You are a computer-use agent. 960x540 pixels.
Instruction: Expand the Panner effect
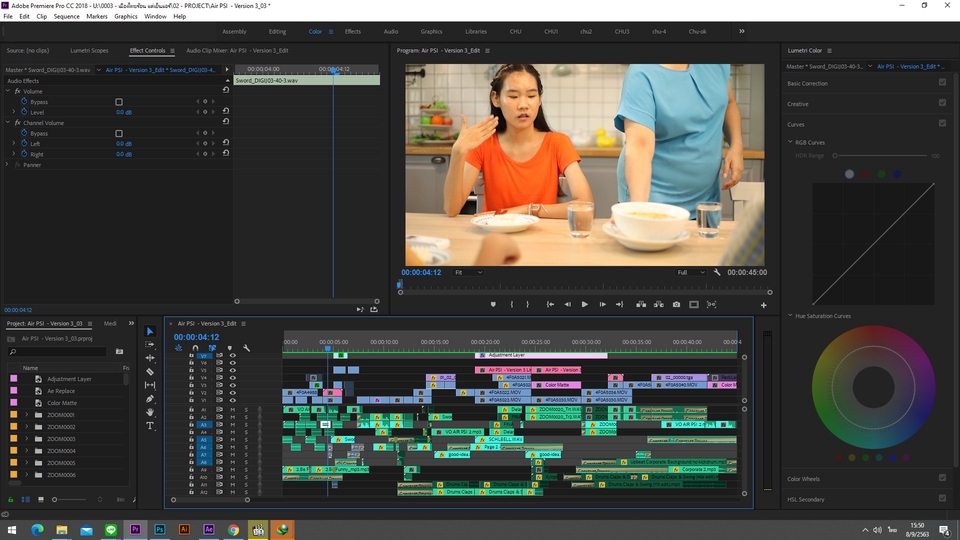pos(8,165)
